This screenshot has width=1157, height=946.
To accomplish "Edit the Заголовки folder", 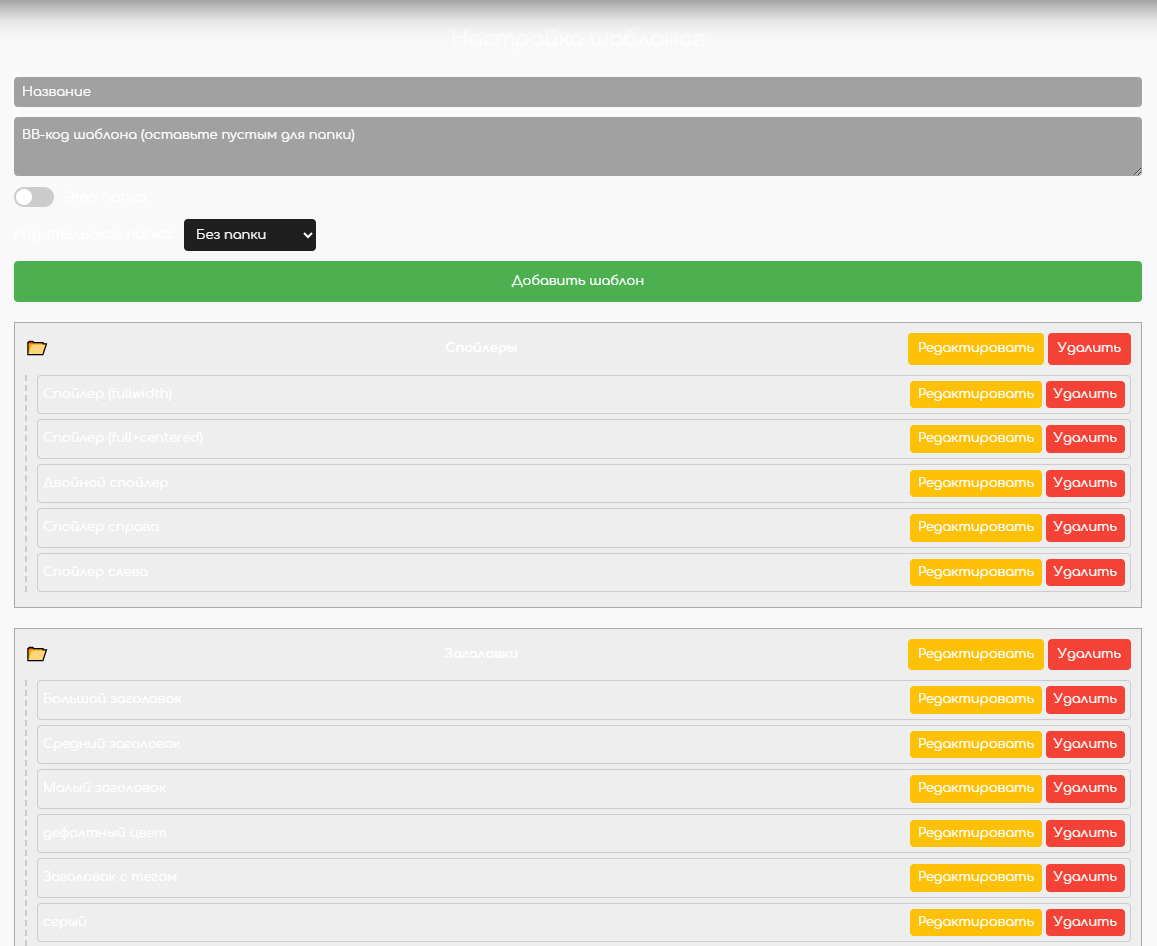I will click(975, 654).
